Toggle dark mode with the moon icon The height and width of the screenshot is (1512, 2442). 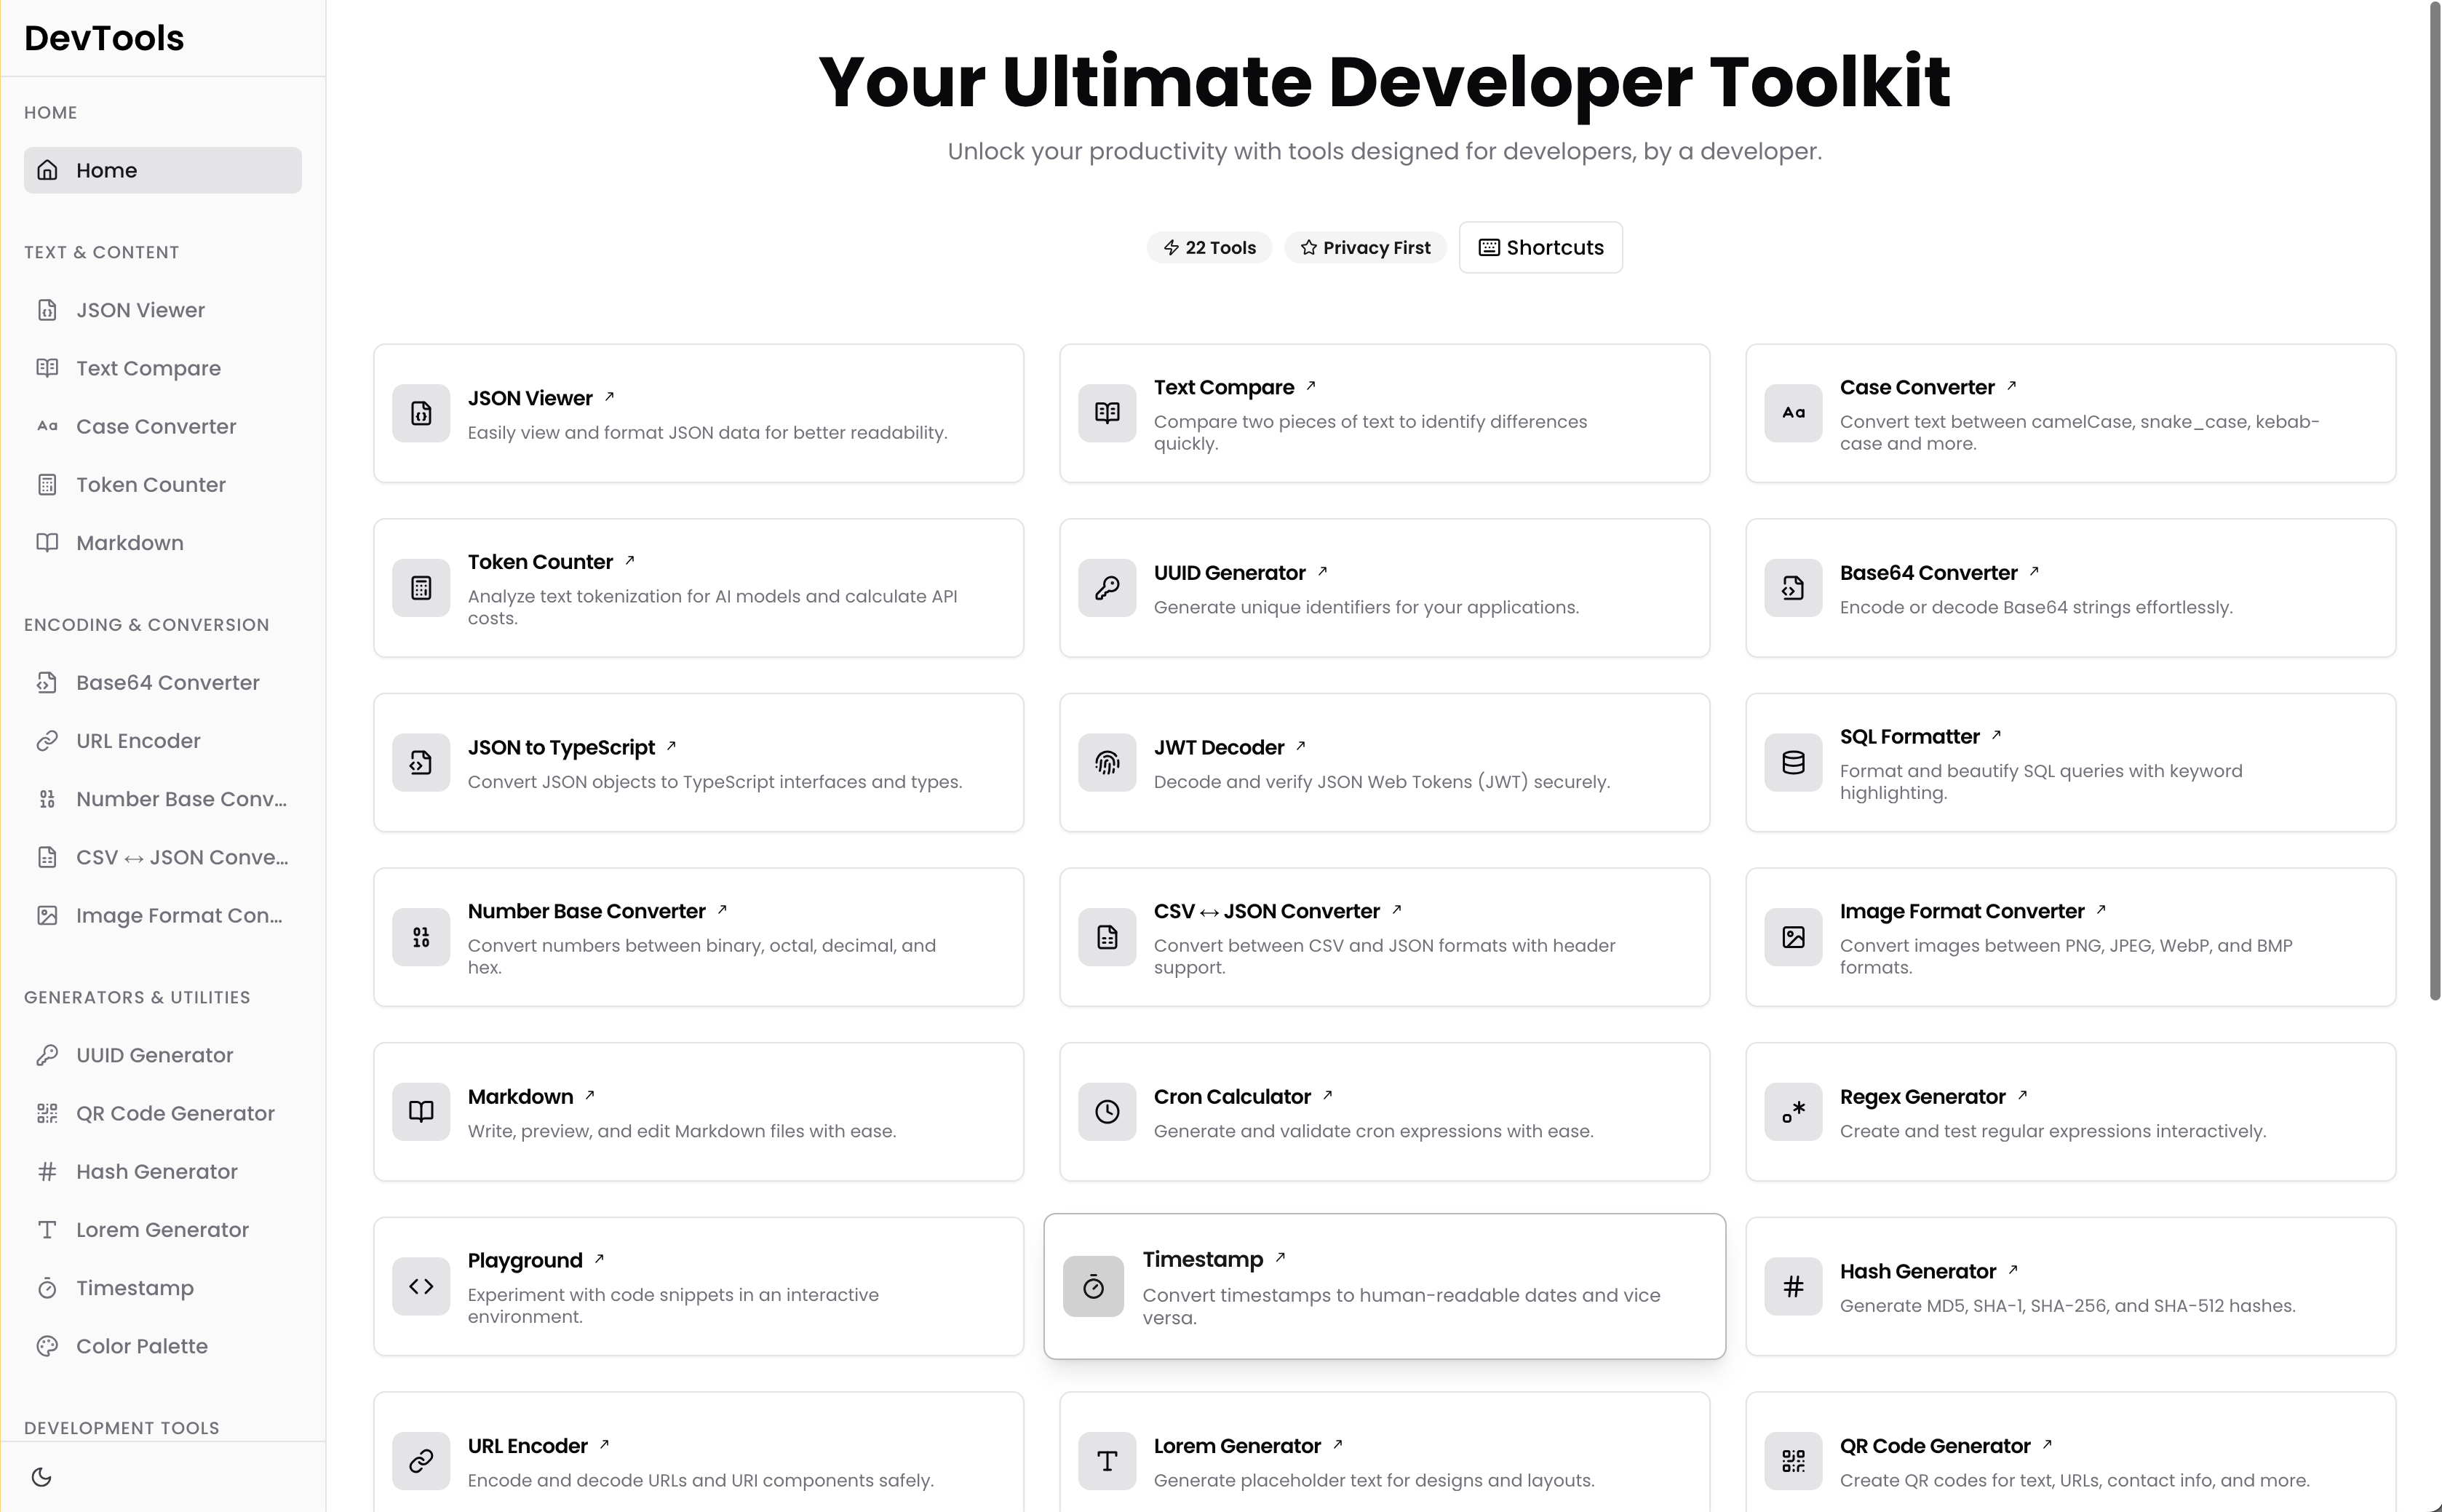click(x=41, y=1477)
